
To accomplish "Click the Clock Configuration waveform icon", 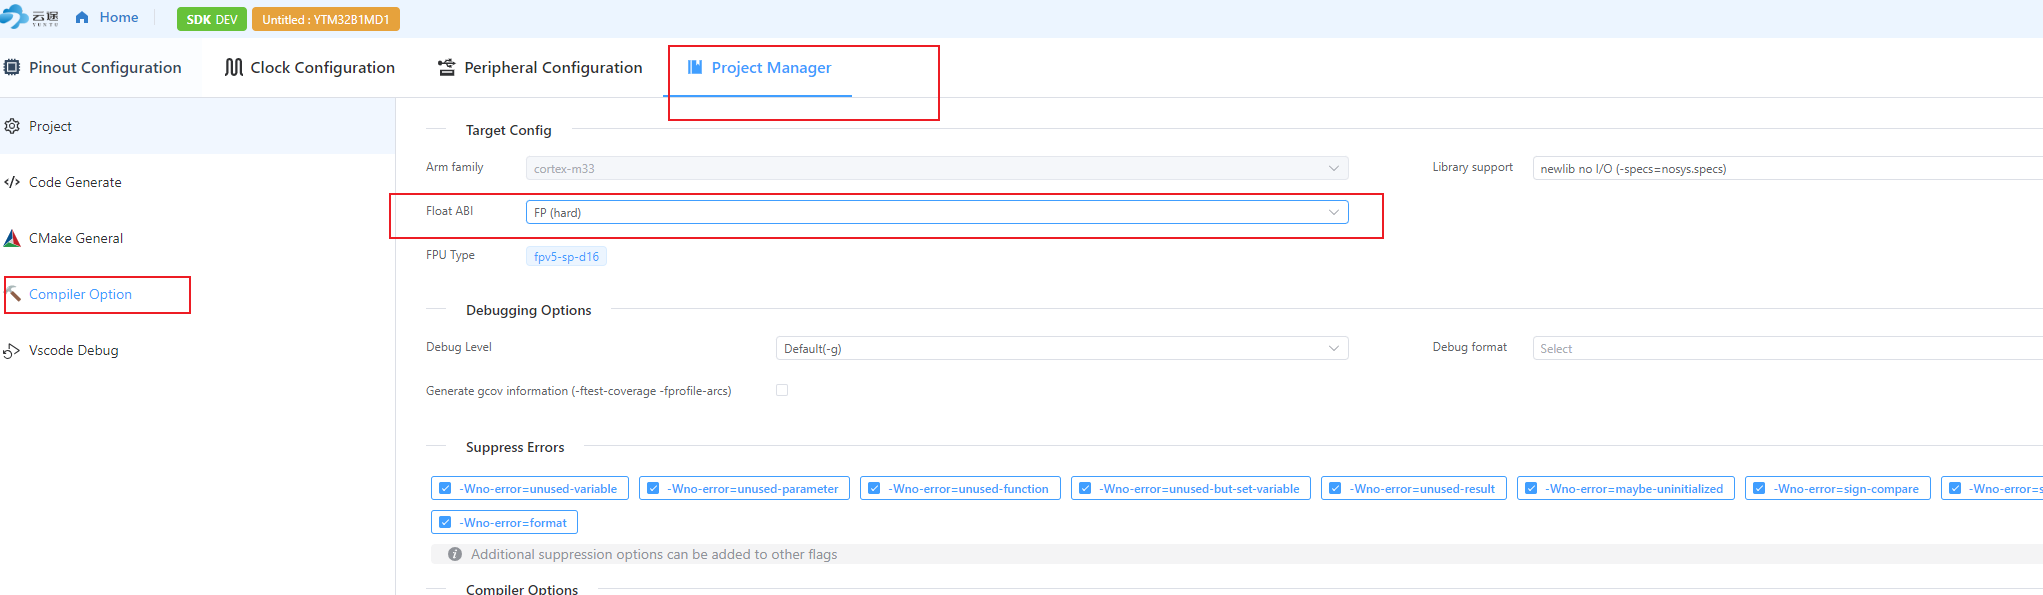I will pyautogui.click(x=234, y=67).
